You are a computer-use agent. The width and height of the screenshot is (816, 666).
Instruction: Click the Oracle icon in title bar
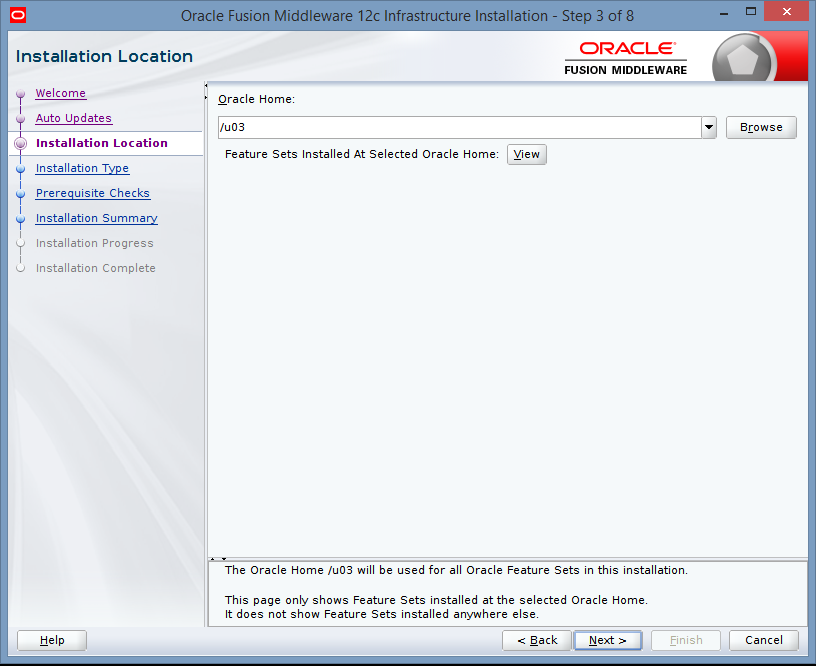click(18, 15)
